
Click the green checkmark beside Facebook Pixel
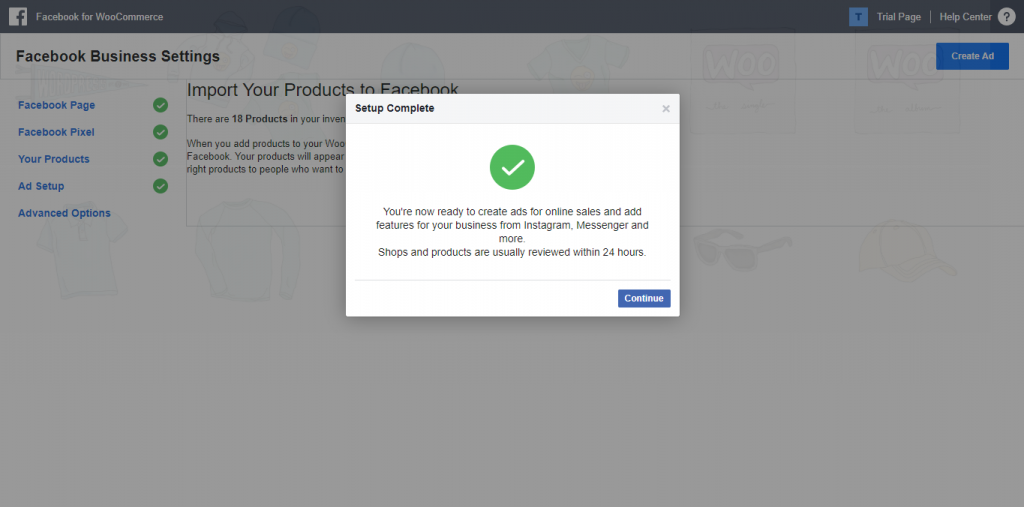(161, 132)
